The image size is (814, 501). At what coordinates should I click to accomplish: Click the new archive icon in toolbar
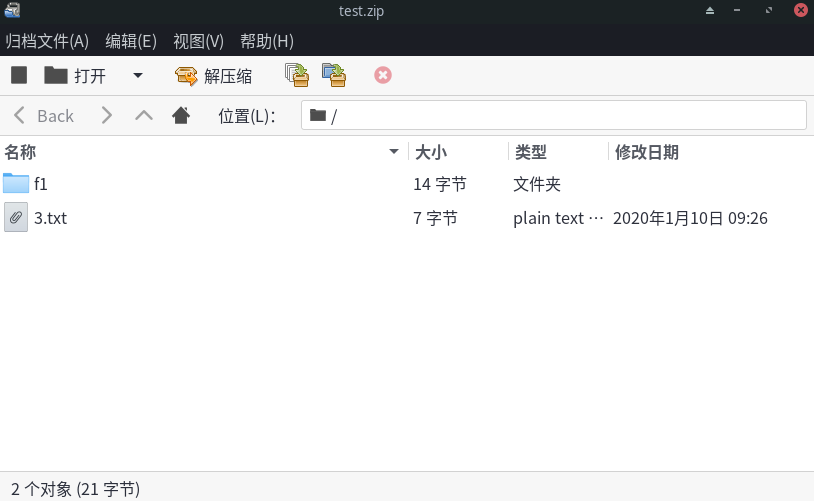click(19, 75)
